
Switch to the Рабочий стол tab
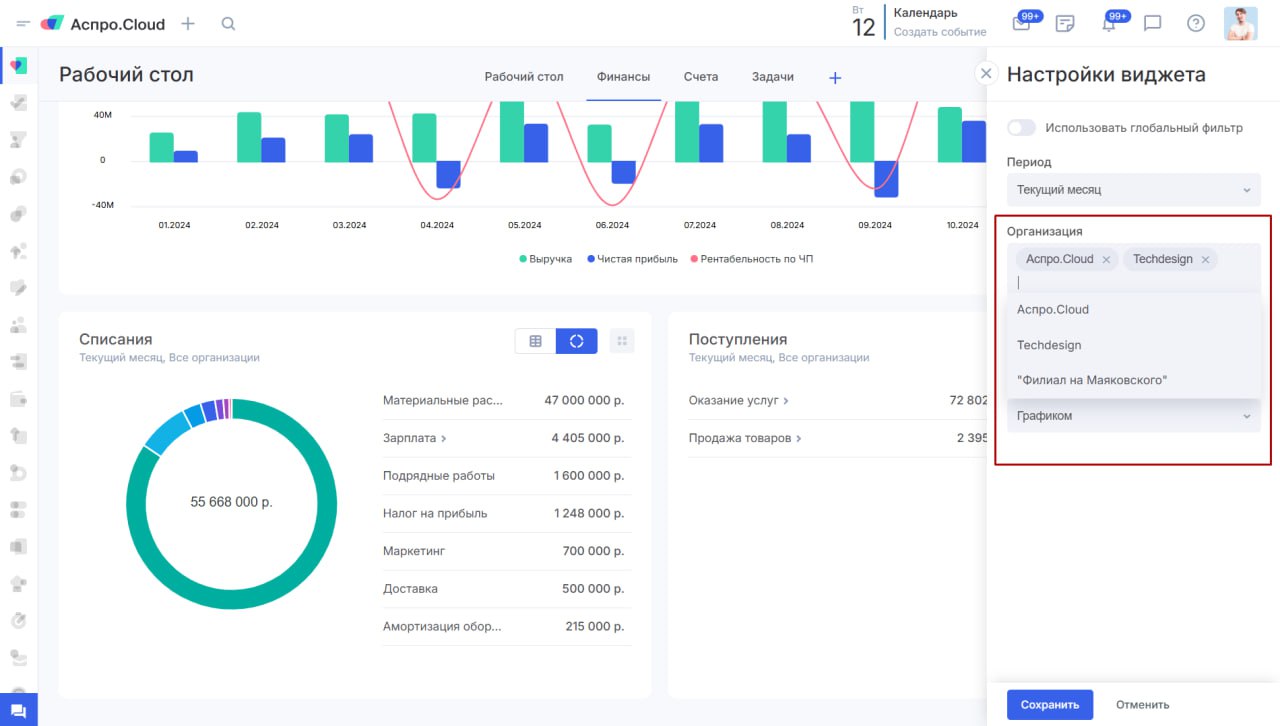[524, 77]
